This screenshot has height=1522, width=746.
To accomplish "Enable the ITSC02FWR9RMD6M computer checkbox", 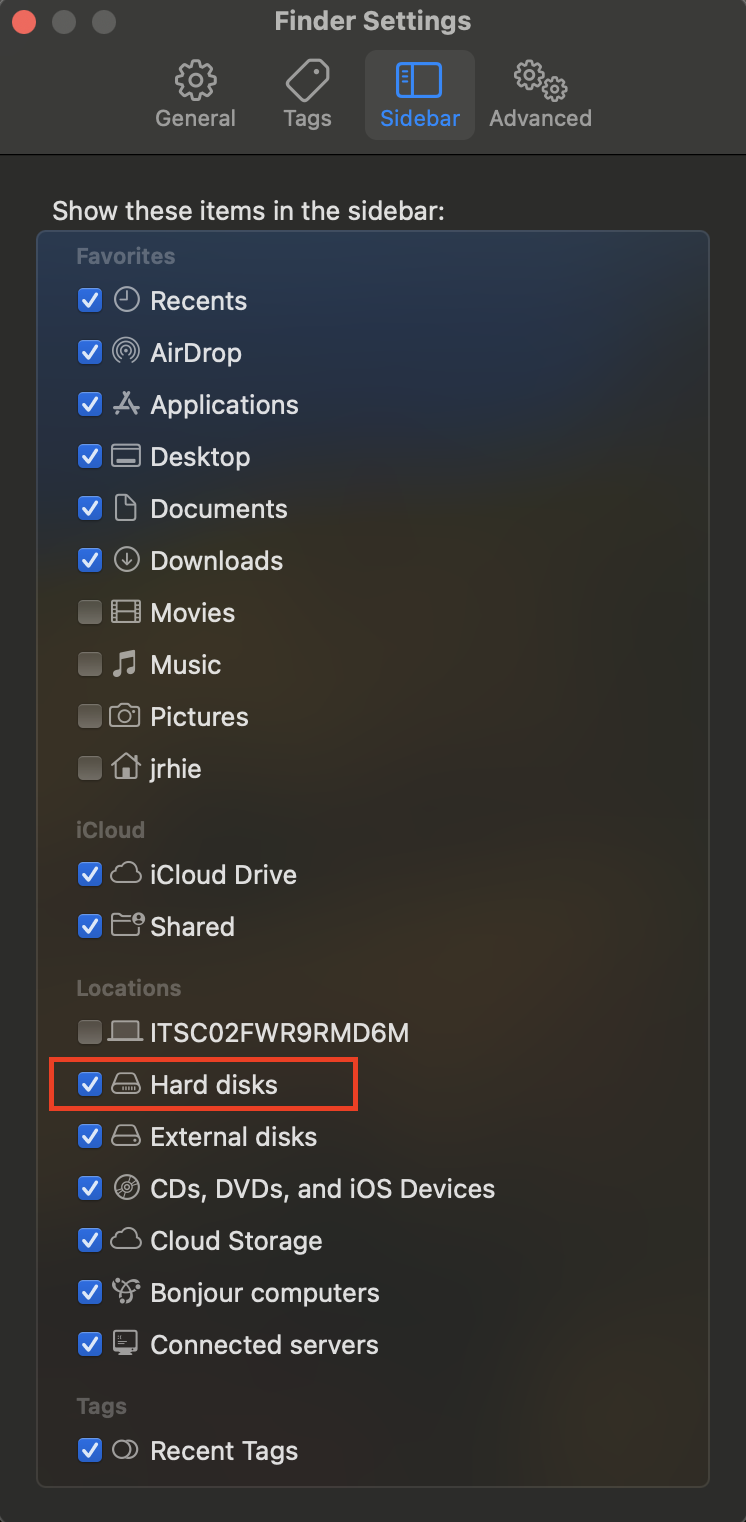I will (90, 1032).
